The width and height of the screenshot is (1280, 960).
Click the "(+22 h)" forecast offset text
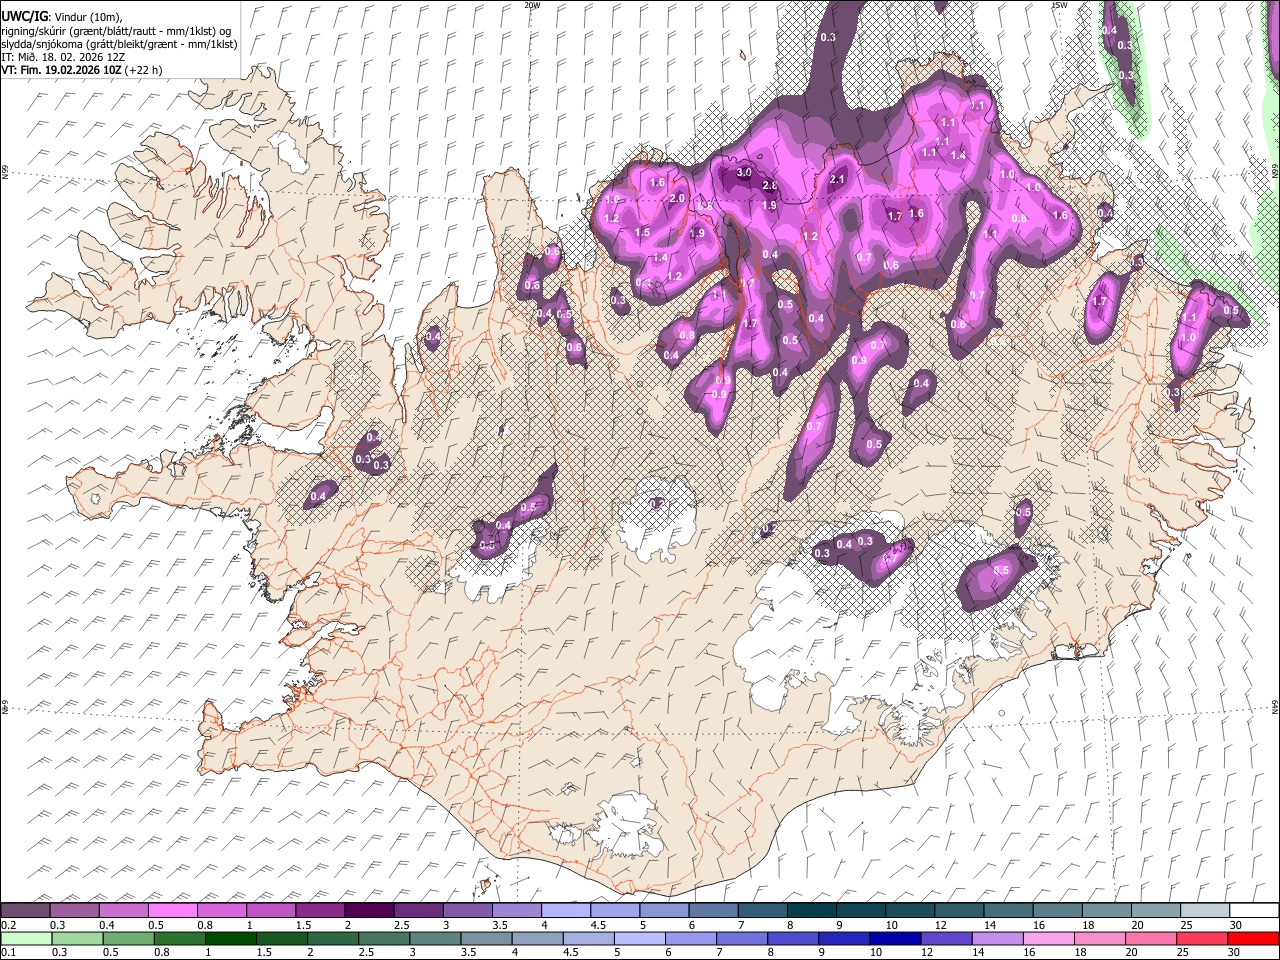(143, 70)
